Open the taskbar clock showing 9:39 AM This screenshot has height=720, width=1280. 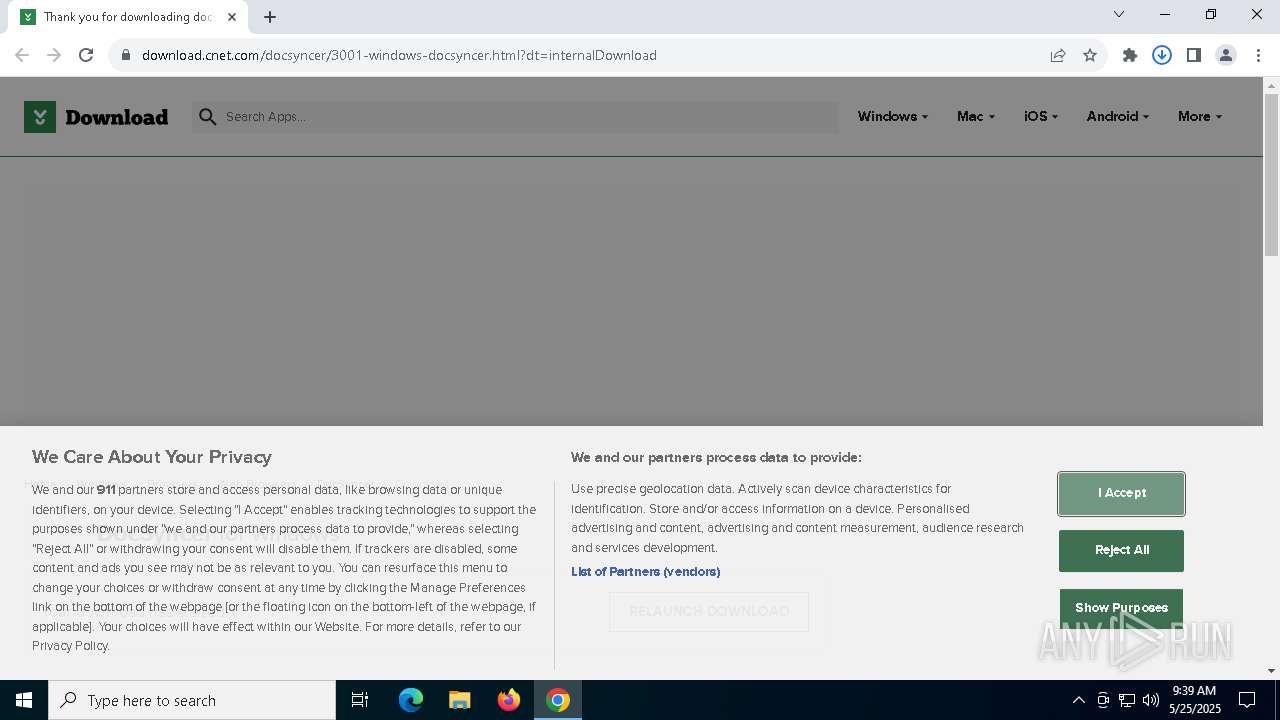(1195, 700)
